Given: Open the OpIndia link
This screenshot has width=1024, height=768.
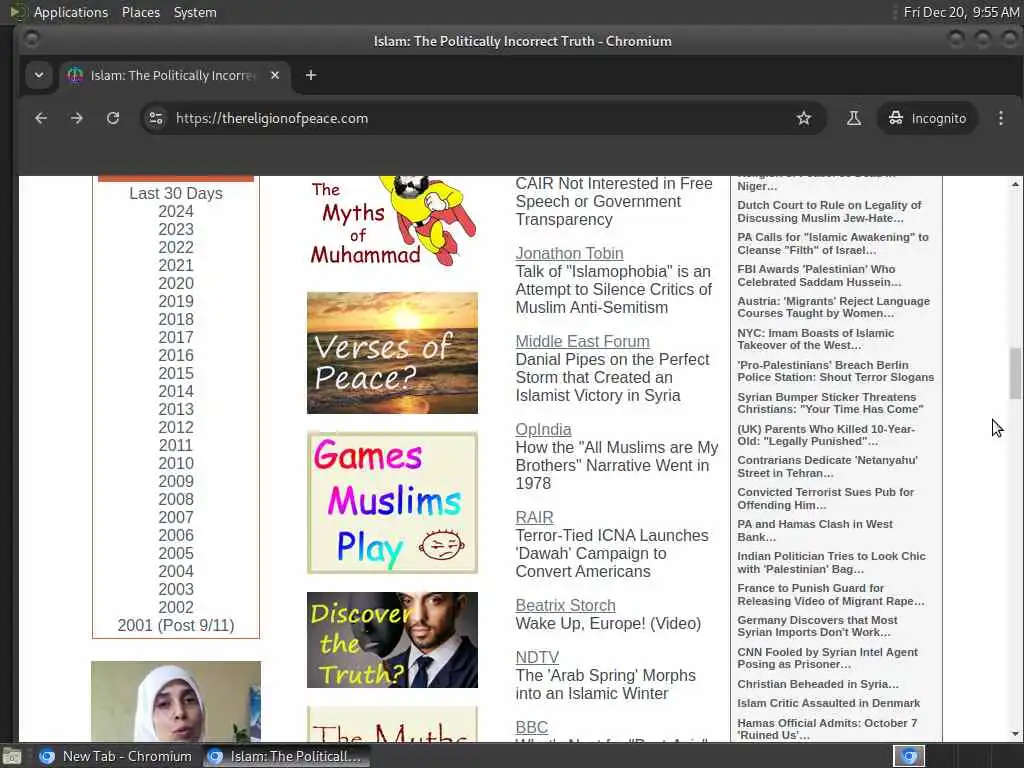Looking at the screenshot, I should click(x=543, y=430).
